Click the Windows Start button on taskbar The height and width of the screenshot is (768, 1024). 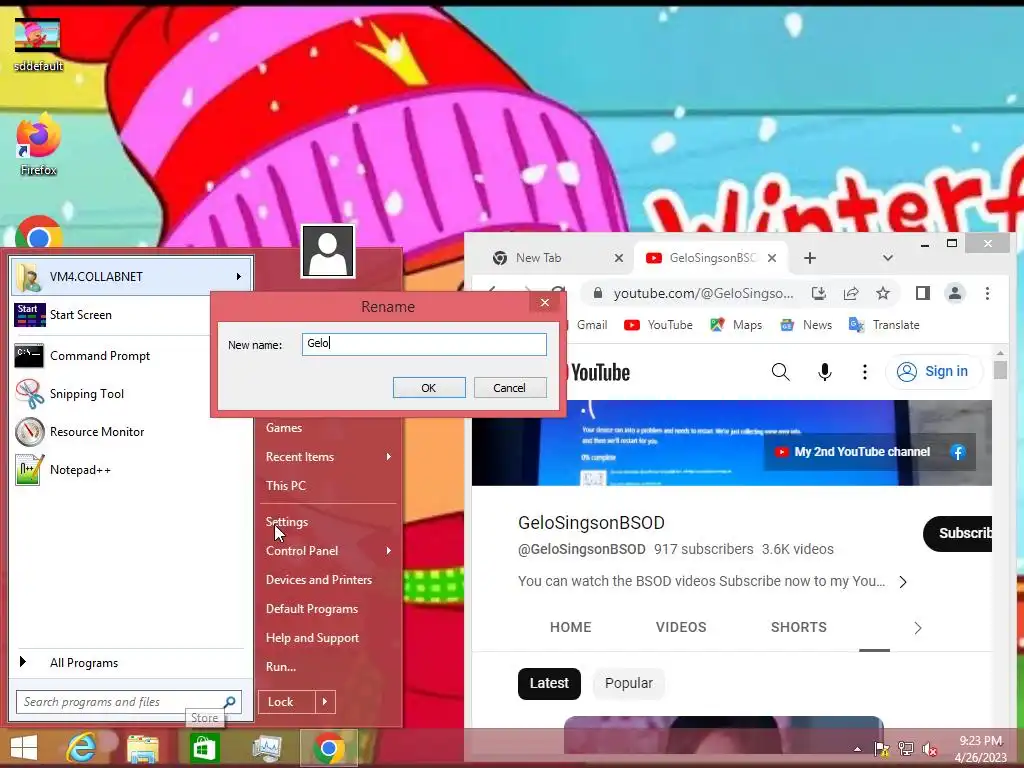tap(24, 748)
